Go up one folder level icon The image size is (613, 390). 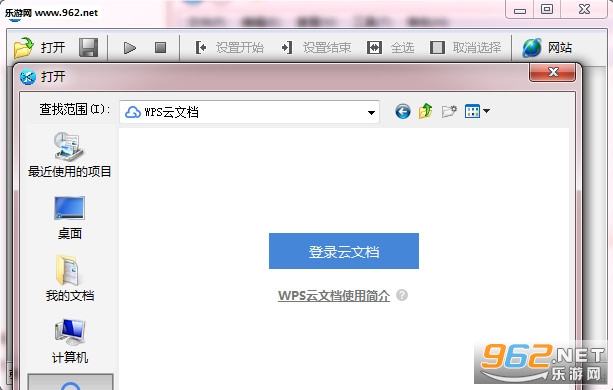[425, 111]
